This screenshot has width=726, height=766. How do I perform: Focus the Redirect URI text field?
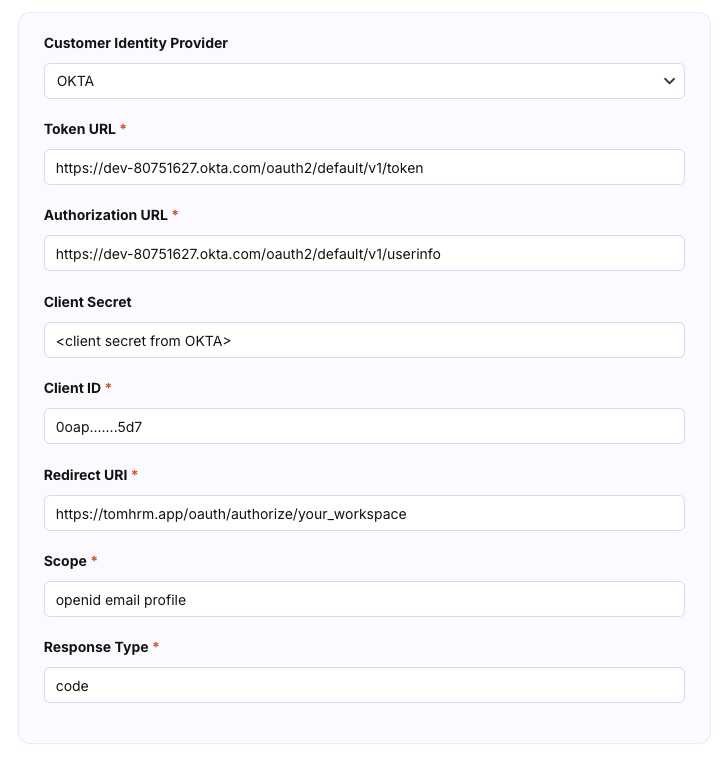click(364, 514)
